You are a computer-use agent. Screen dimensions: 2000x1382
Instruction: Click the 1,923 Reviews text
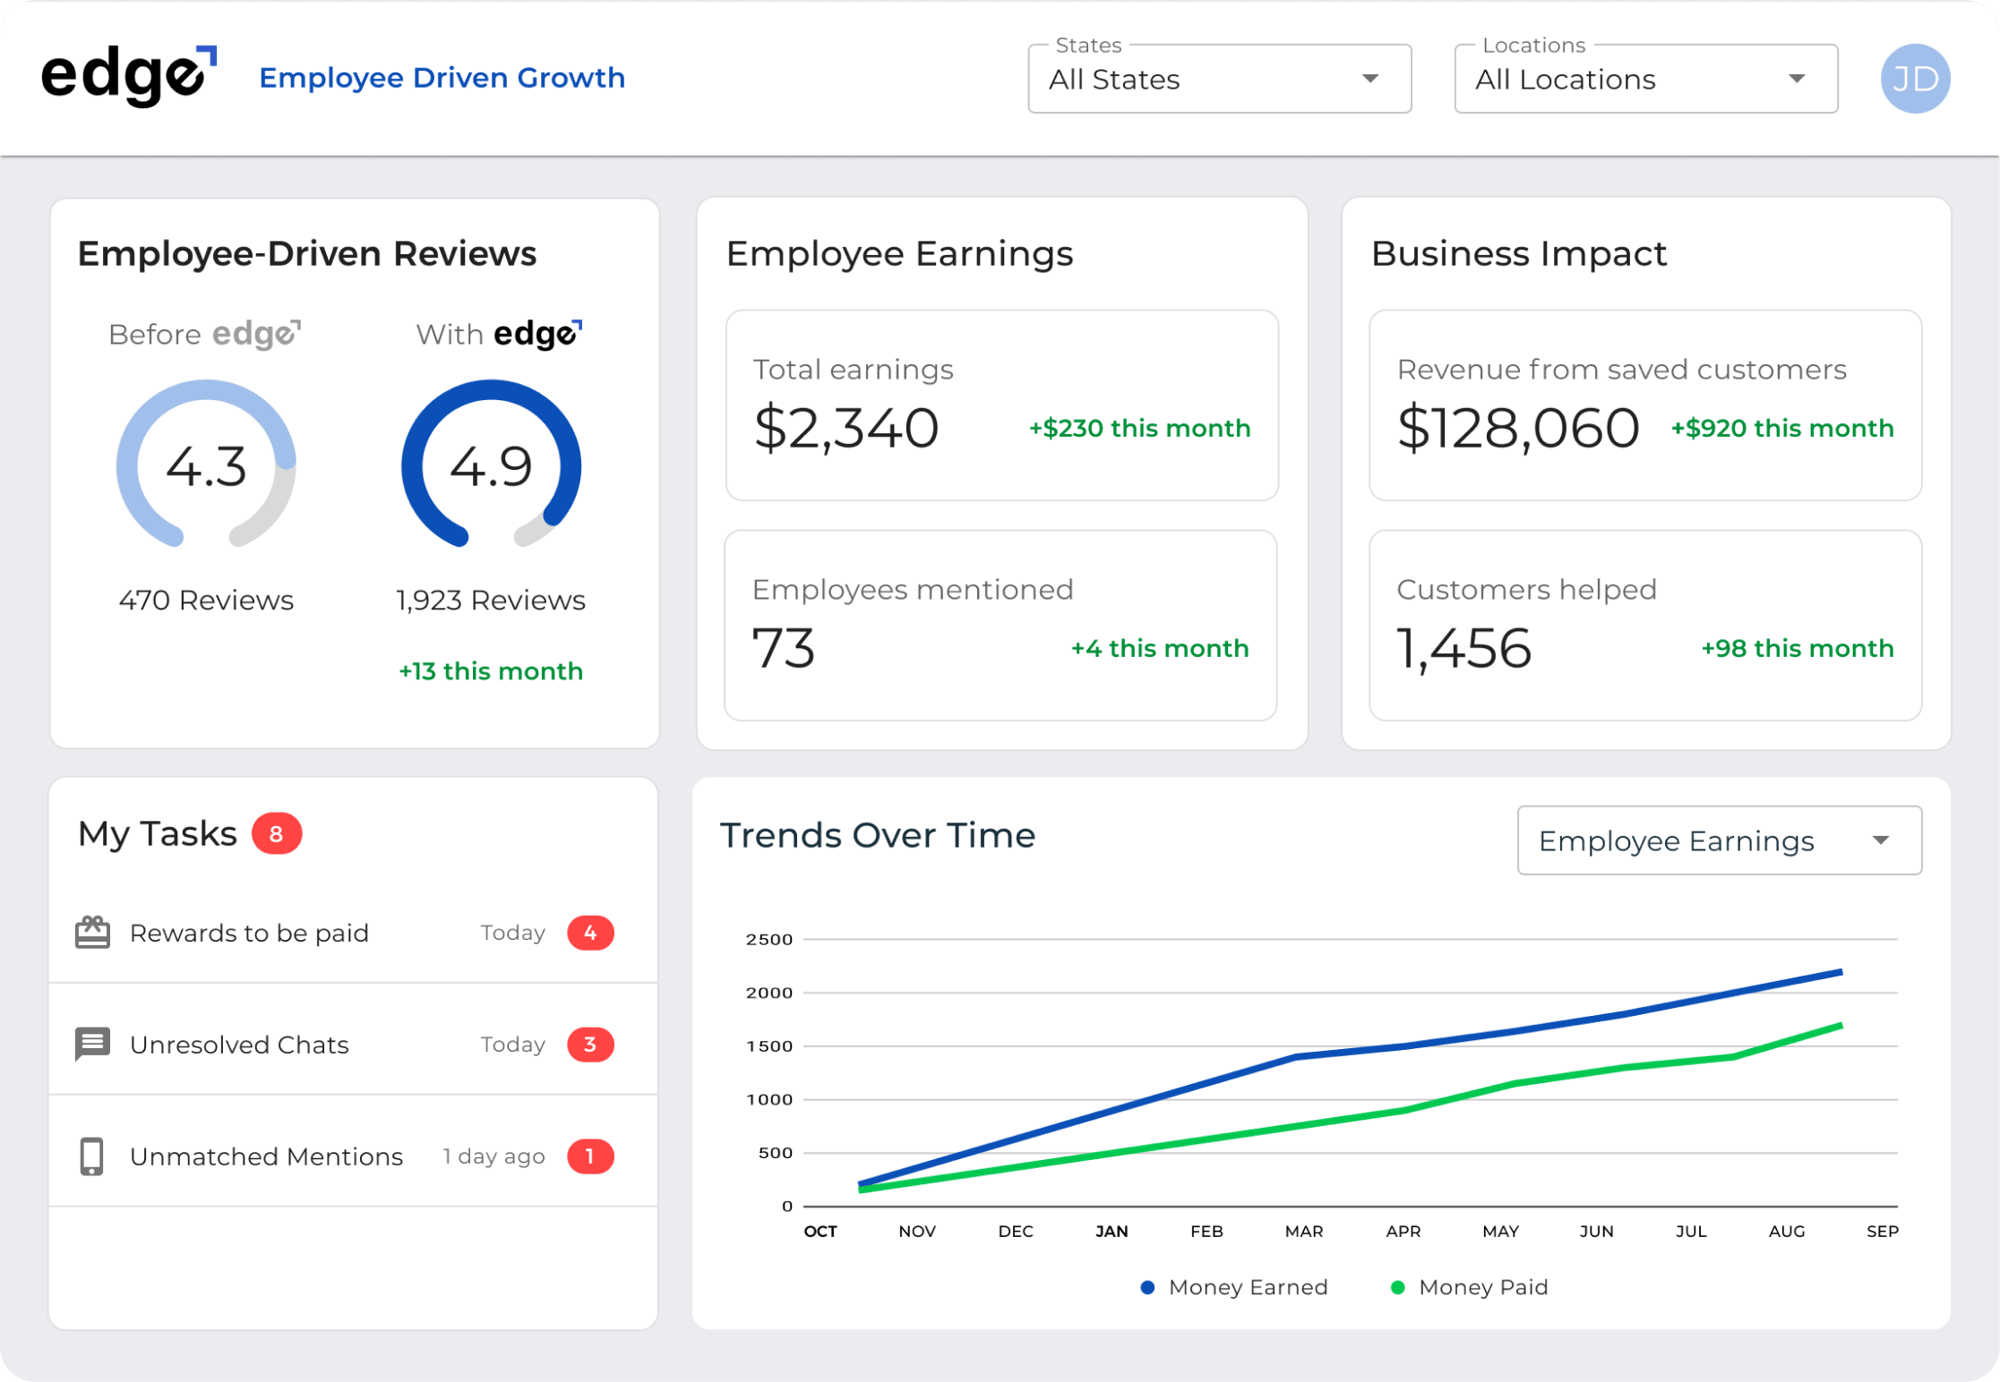click(491, 600)
